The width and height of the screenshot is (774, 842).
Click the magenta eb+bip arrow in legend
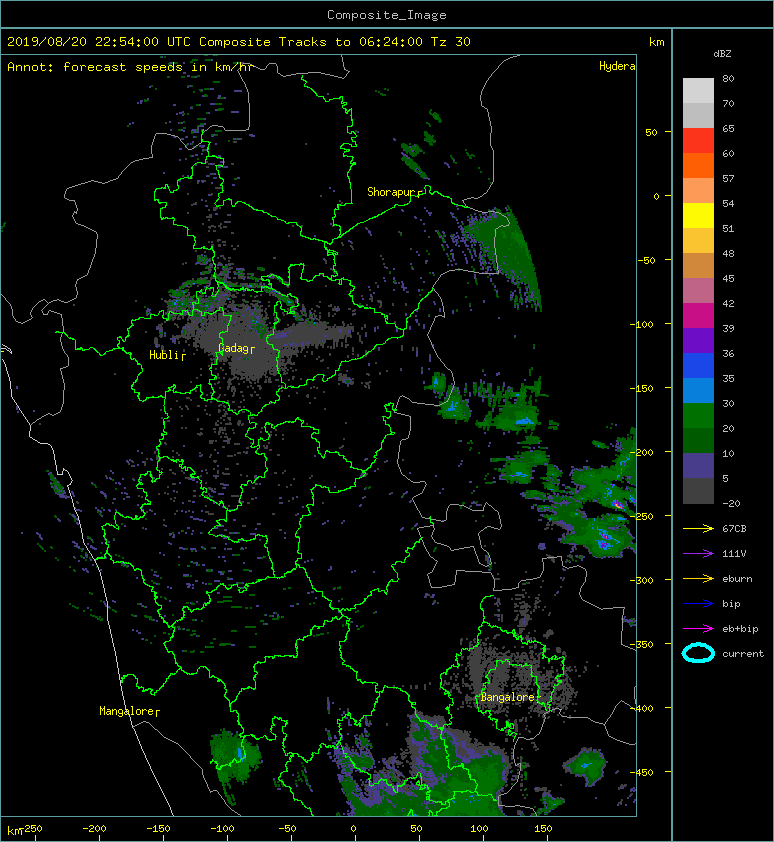tap(698, 629)
